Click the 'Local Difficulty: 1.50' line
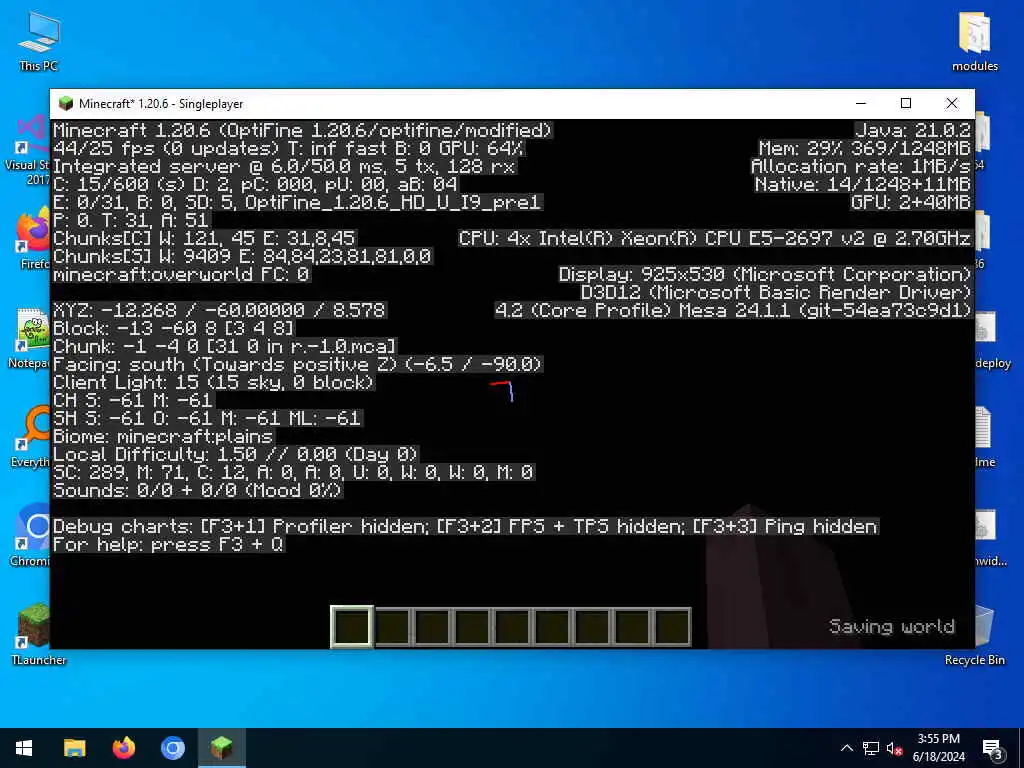This screenshot has height=768, width=1024. coord(235,455)
